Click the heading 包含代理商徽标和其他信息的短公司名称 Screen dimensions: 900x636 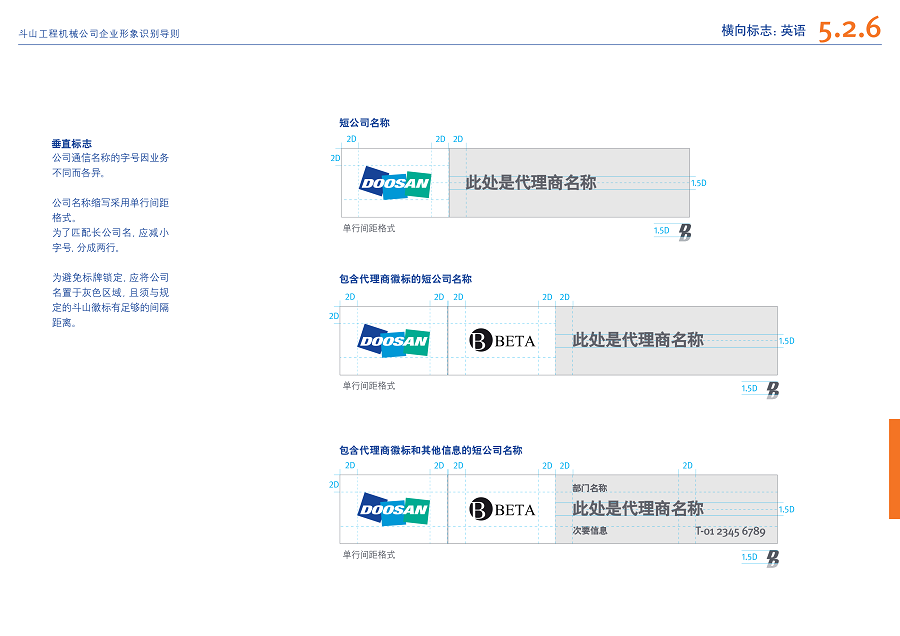pos(430,450)
